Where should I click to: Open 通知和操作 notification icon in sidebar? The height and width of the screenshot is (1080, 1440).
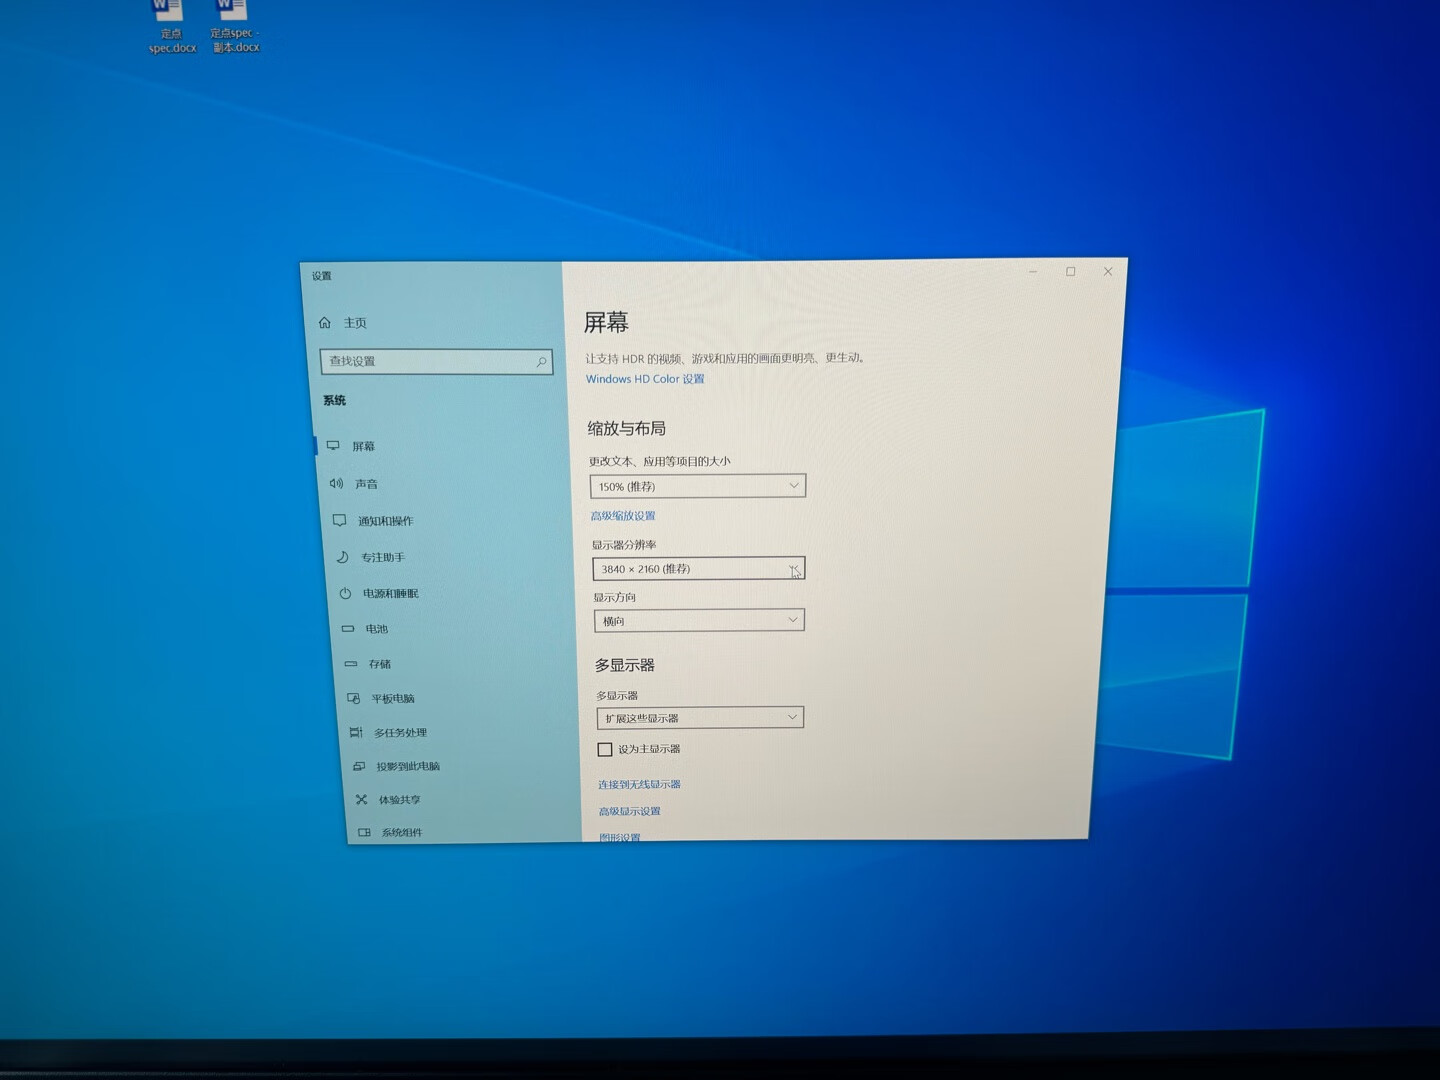[339, 520]
